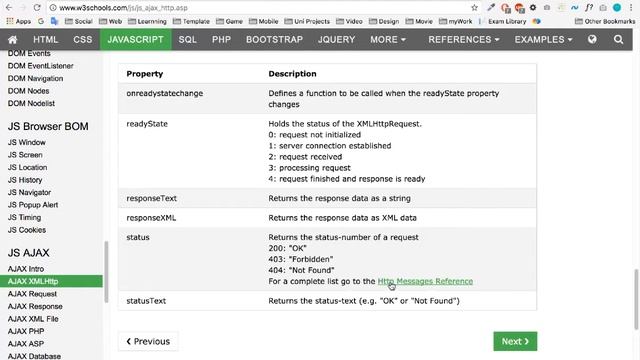The image size is (640, 360).
Task: Switch to the JQUERY tutorial tab
Action: coord(336,40)
